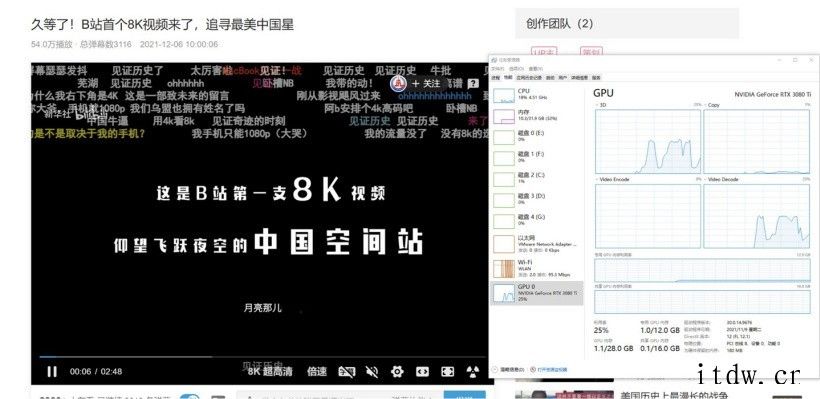Click the 3D usage graph
Screen dimensions: 820x399
(648, 142)
